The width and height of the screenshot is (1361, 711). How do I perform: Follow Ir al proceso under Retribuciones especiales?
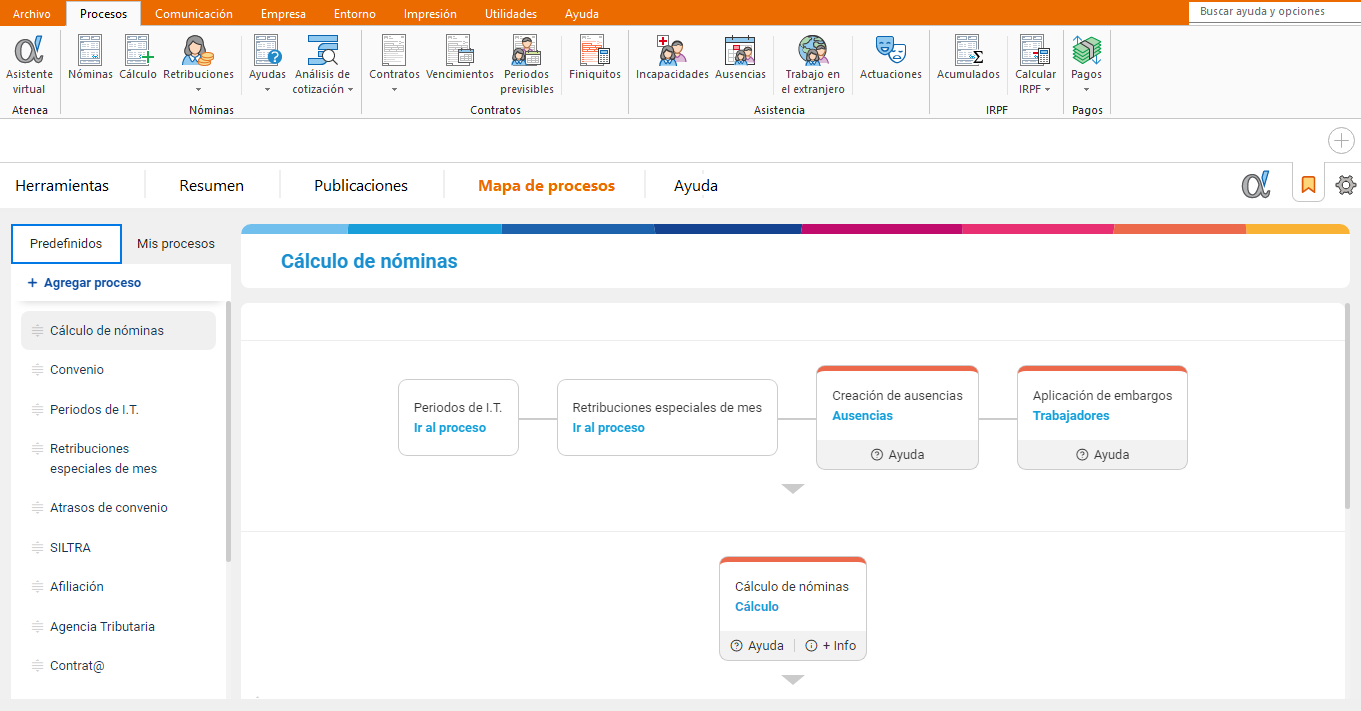coord(609,428)
